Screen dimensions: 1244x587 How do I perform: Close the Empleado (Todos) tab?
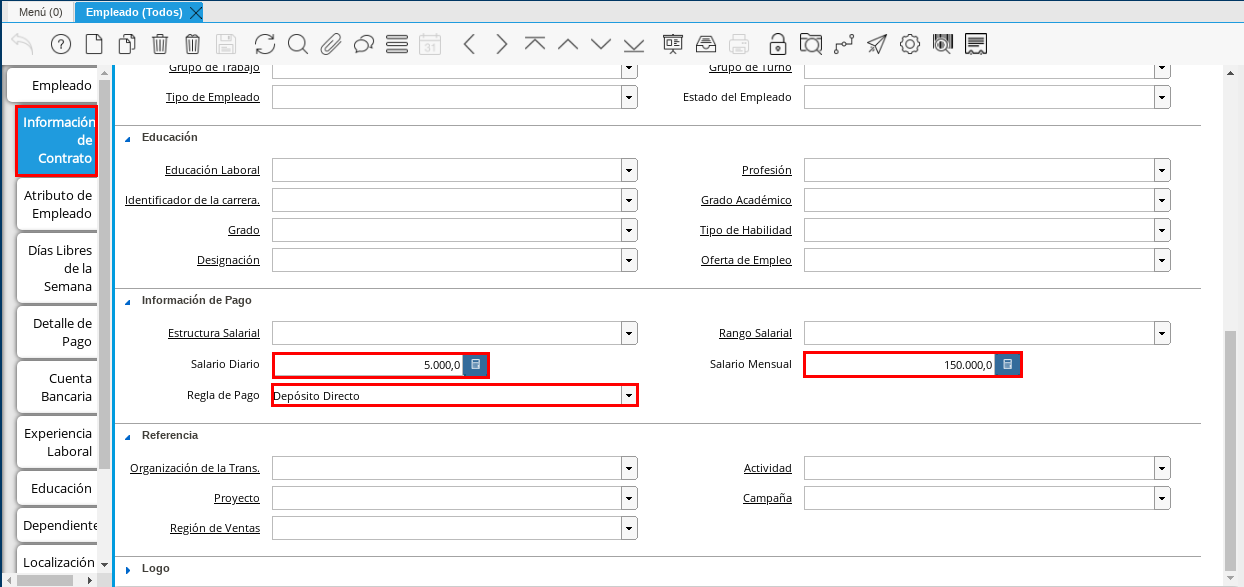pyautogui.click(x=195, y=12)
